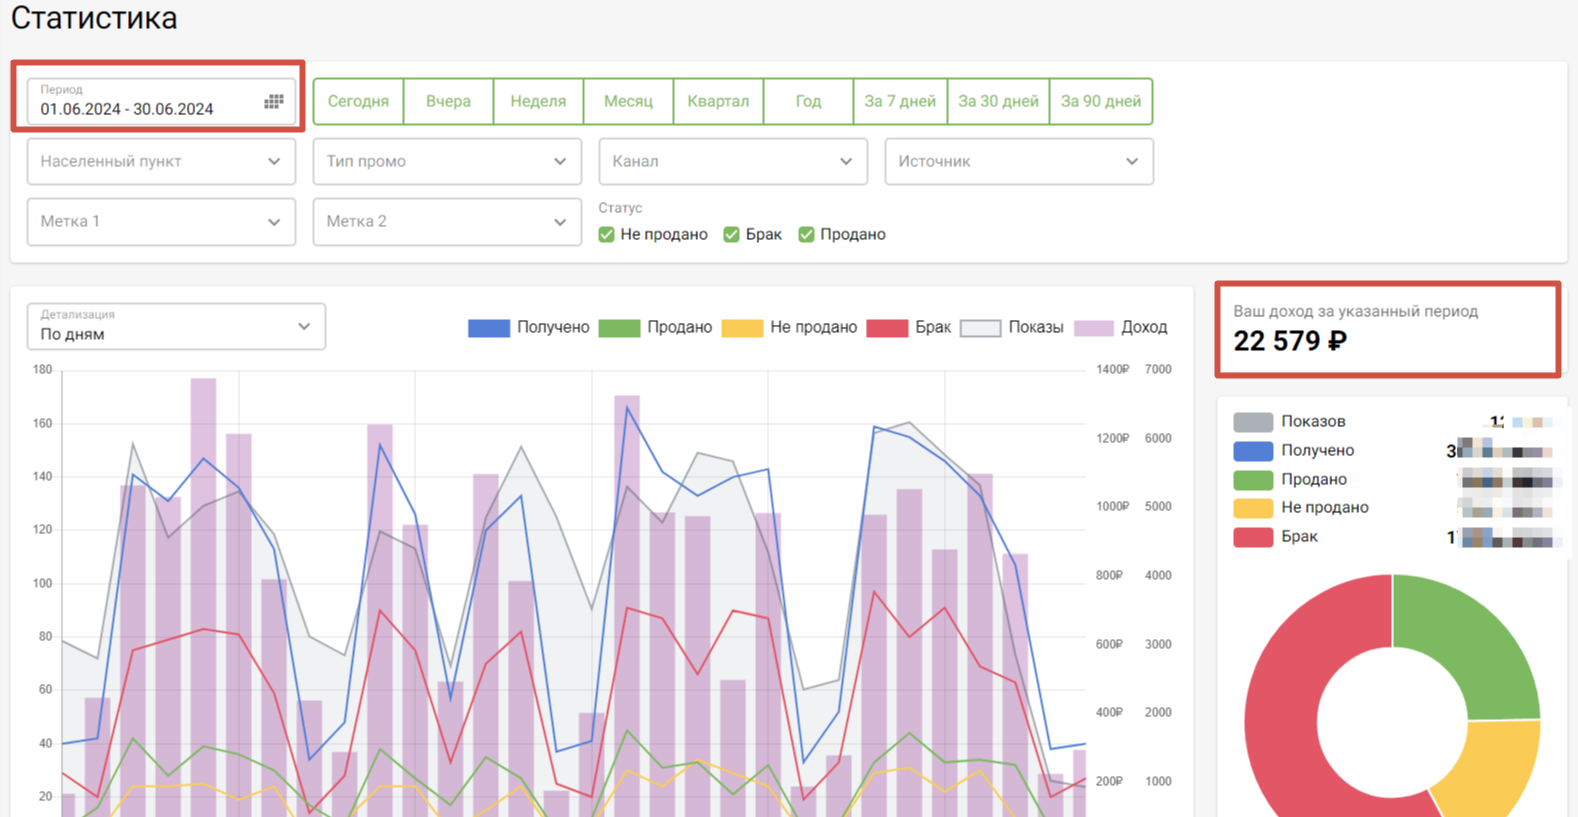
Task: Open the Тип промо dropdown
Action: click(x=447, y=161)
